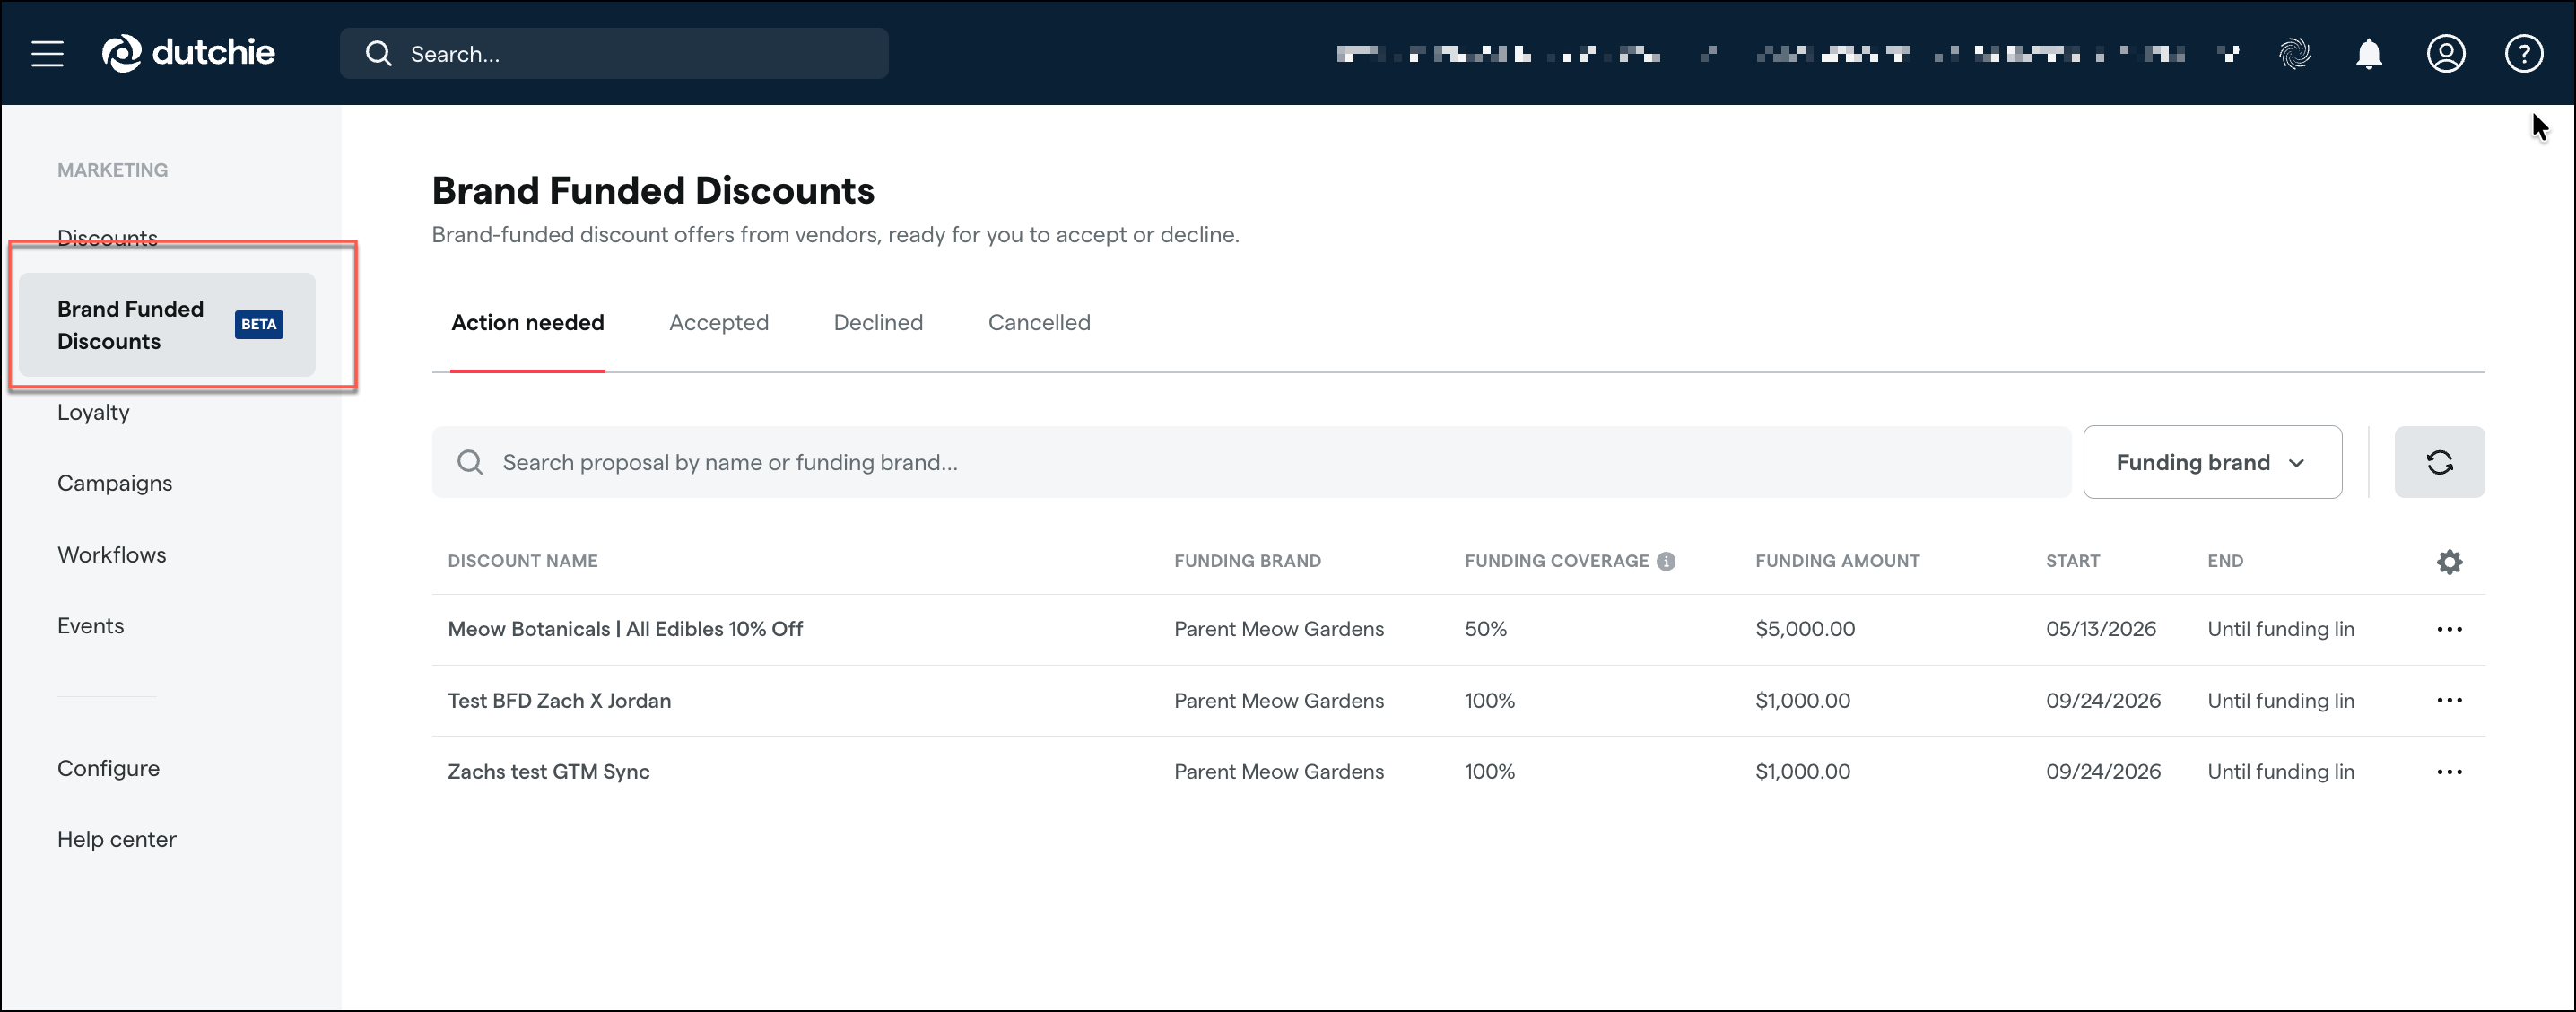Open Campaigns in the sidebar
This screenshot has width=2576, height=1012.
pyautogui.click(x=114, y=484)
